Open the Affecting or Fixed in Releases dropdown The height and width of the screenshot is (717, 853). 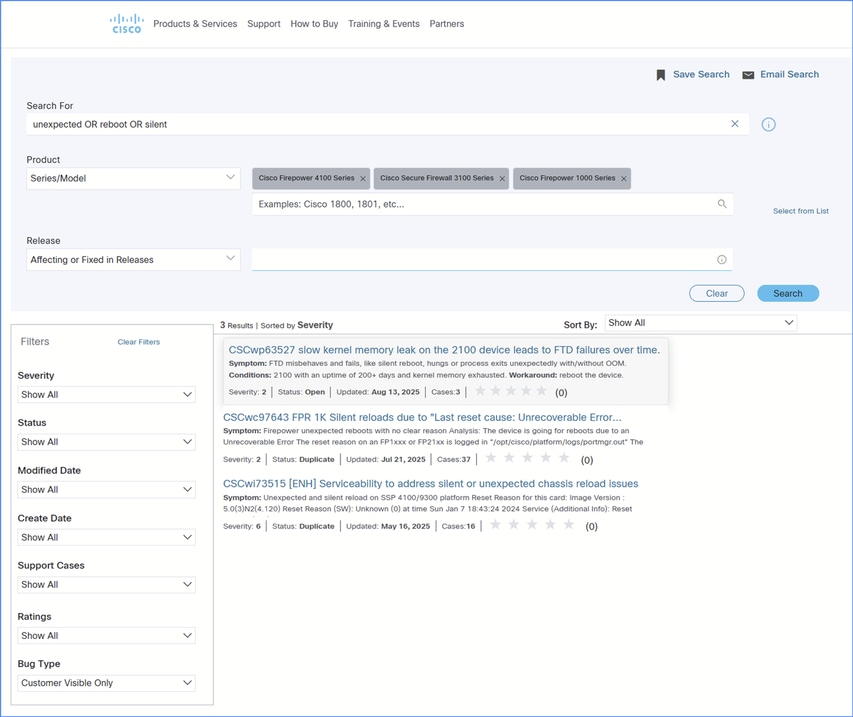133,259
